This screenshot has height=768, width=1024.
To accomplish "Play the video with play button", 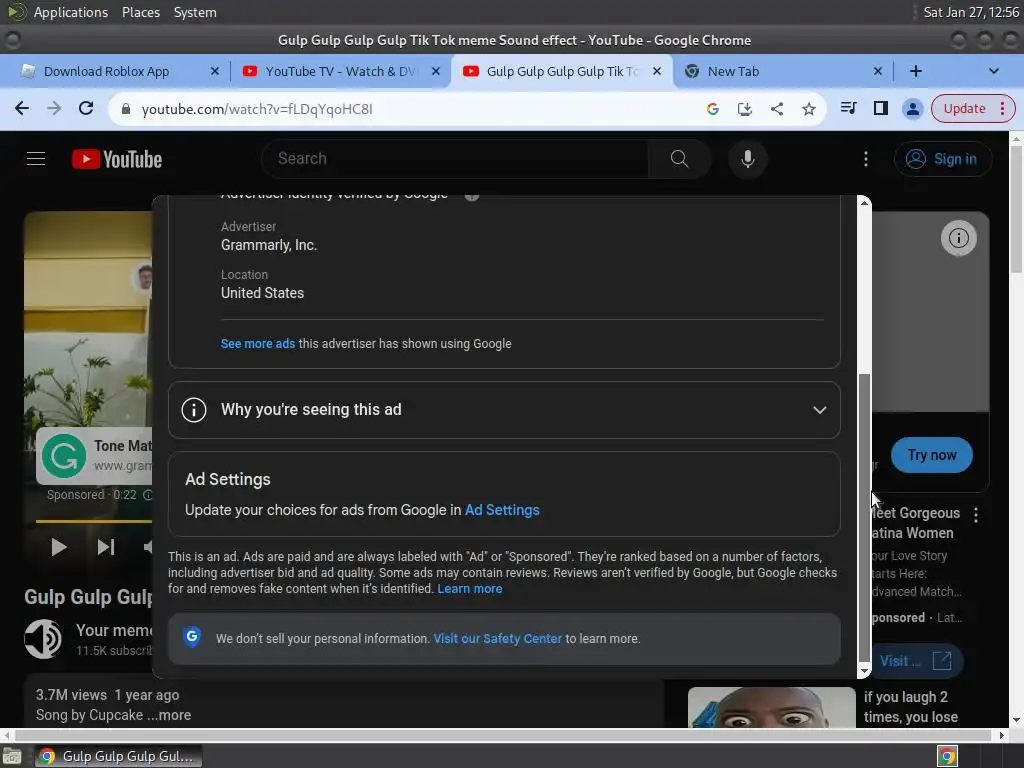I will [59, 547].
